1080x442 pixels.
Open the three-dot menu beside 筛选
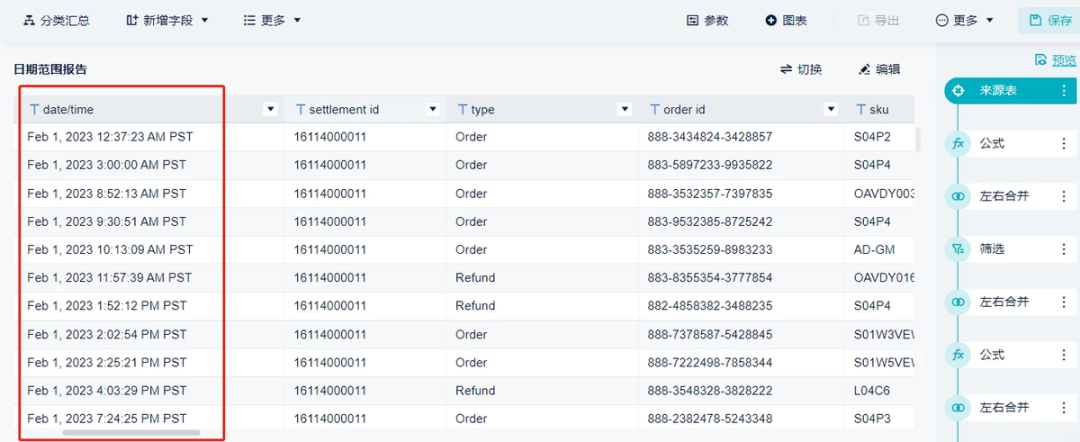(x=1064, y=249)
